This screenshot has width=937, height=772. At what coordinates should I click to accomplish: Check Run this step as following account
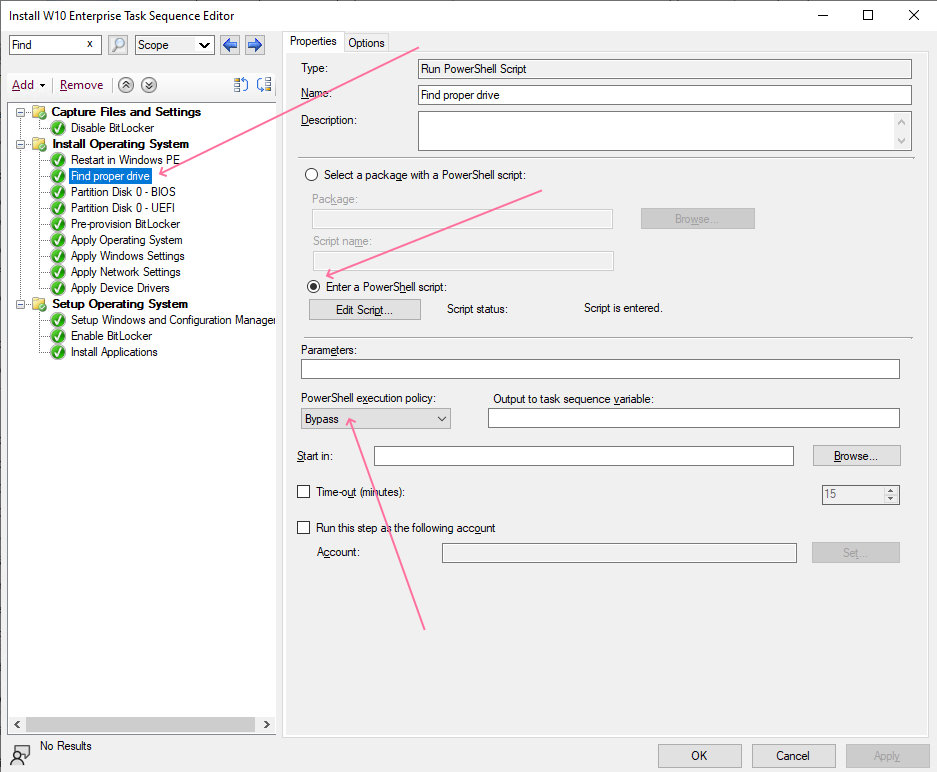[304, 528]
